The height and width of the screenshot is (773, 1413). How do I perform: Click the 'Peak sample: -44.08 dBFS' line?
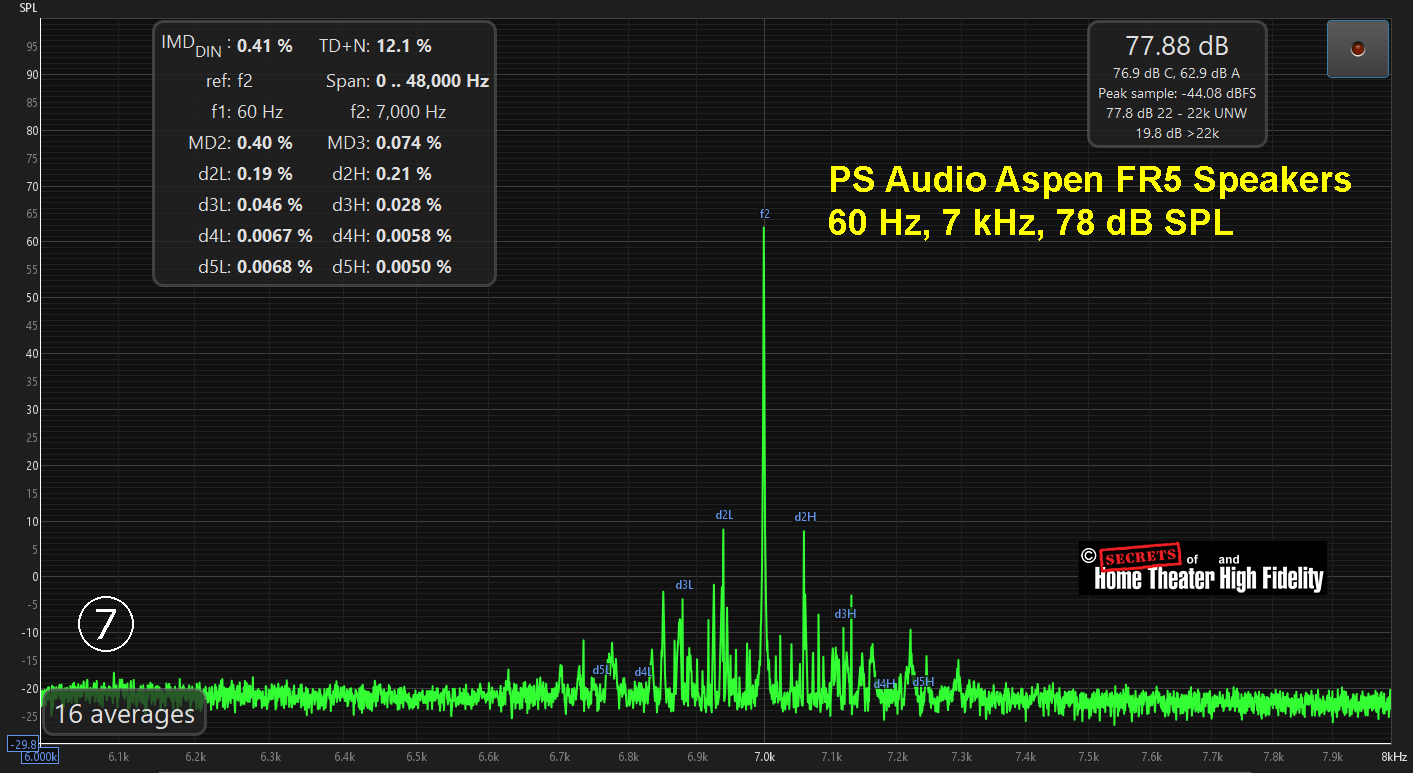1177,93
